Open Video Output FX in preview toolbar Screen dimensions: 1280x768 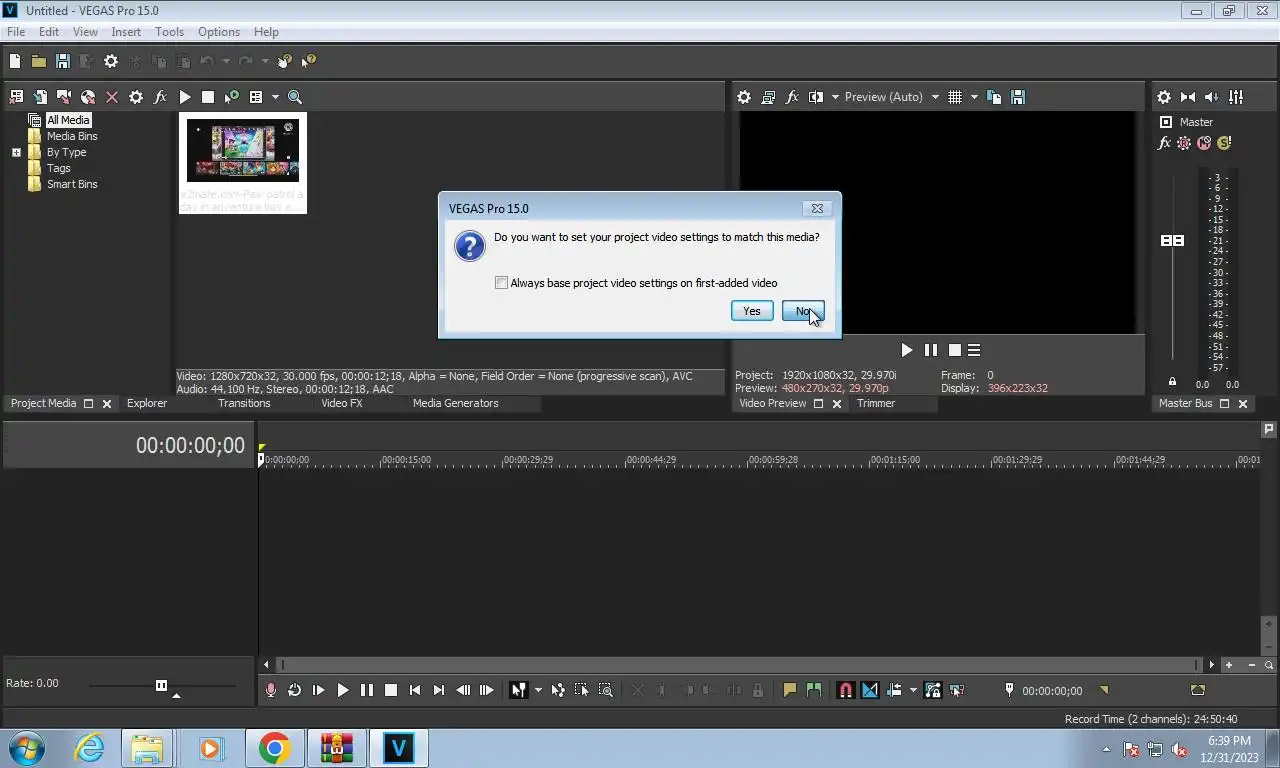pyautogui.click(x=792, y=97)
